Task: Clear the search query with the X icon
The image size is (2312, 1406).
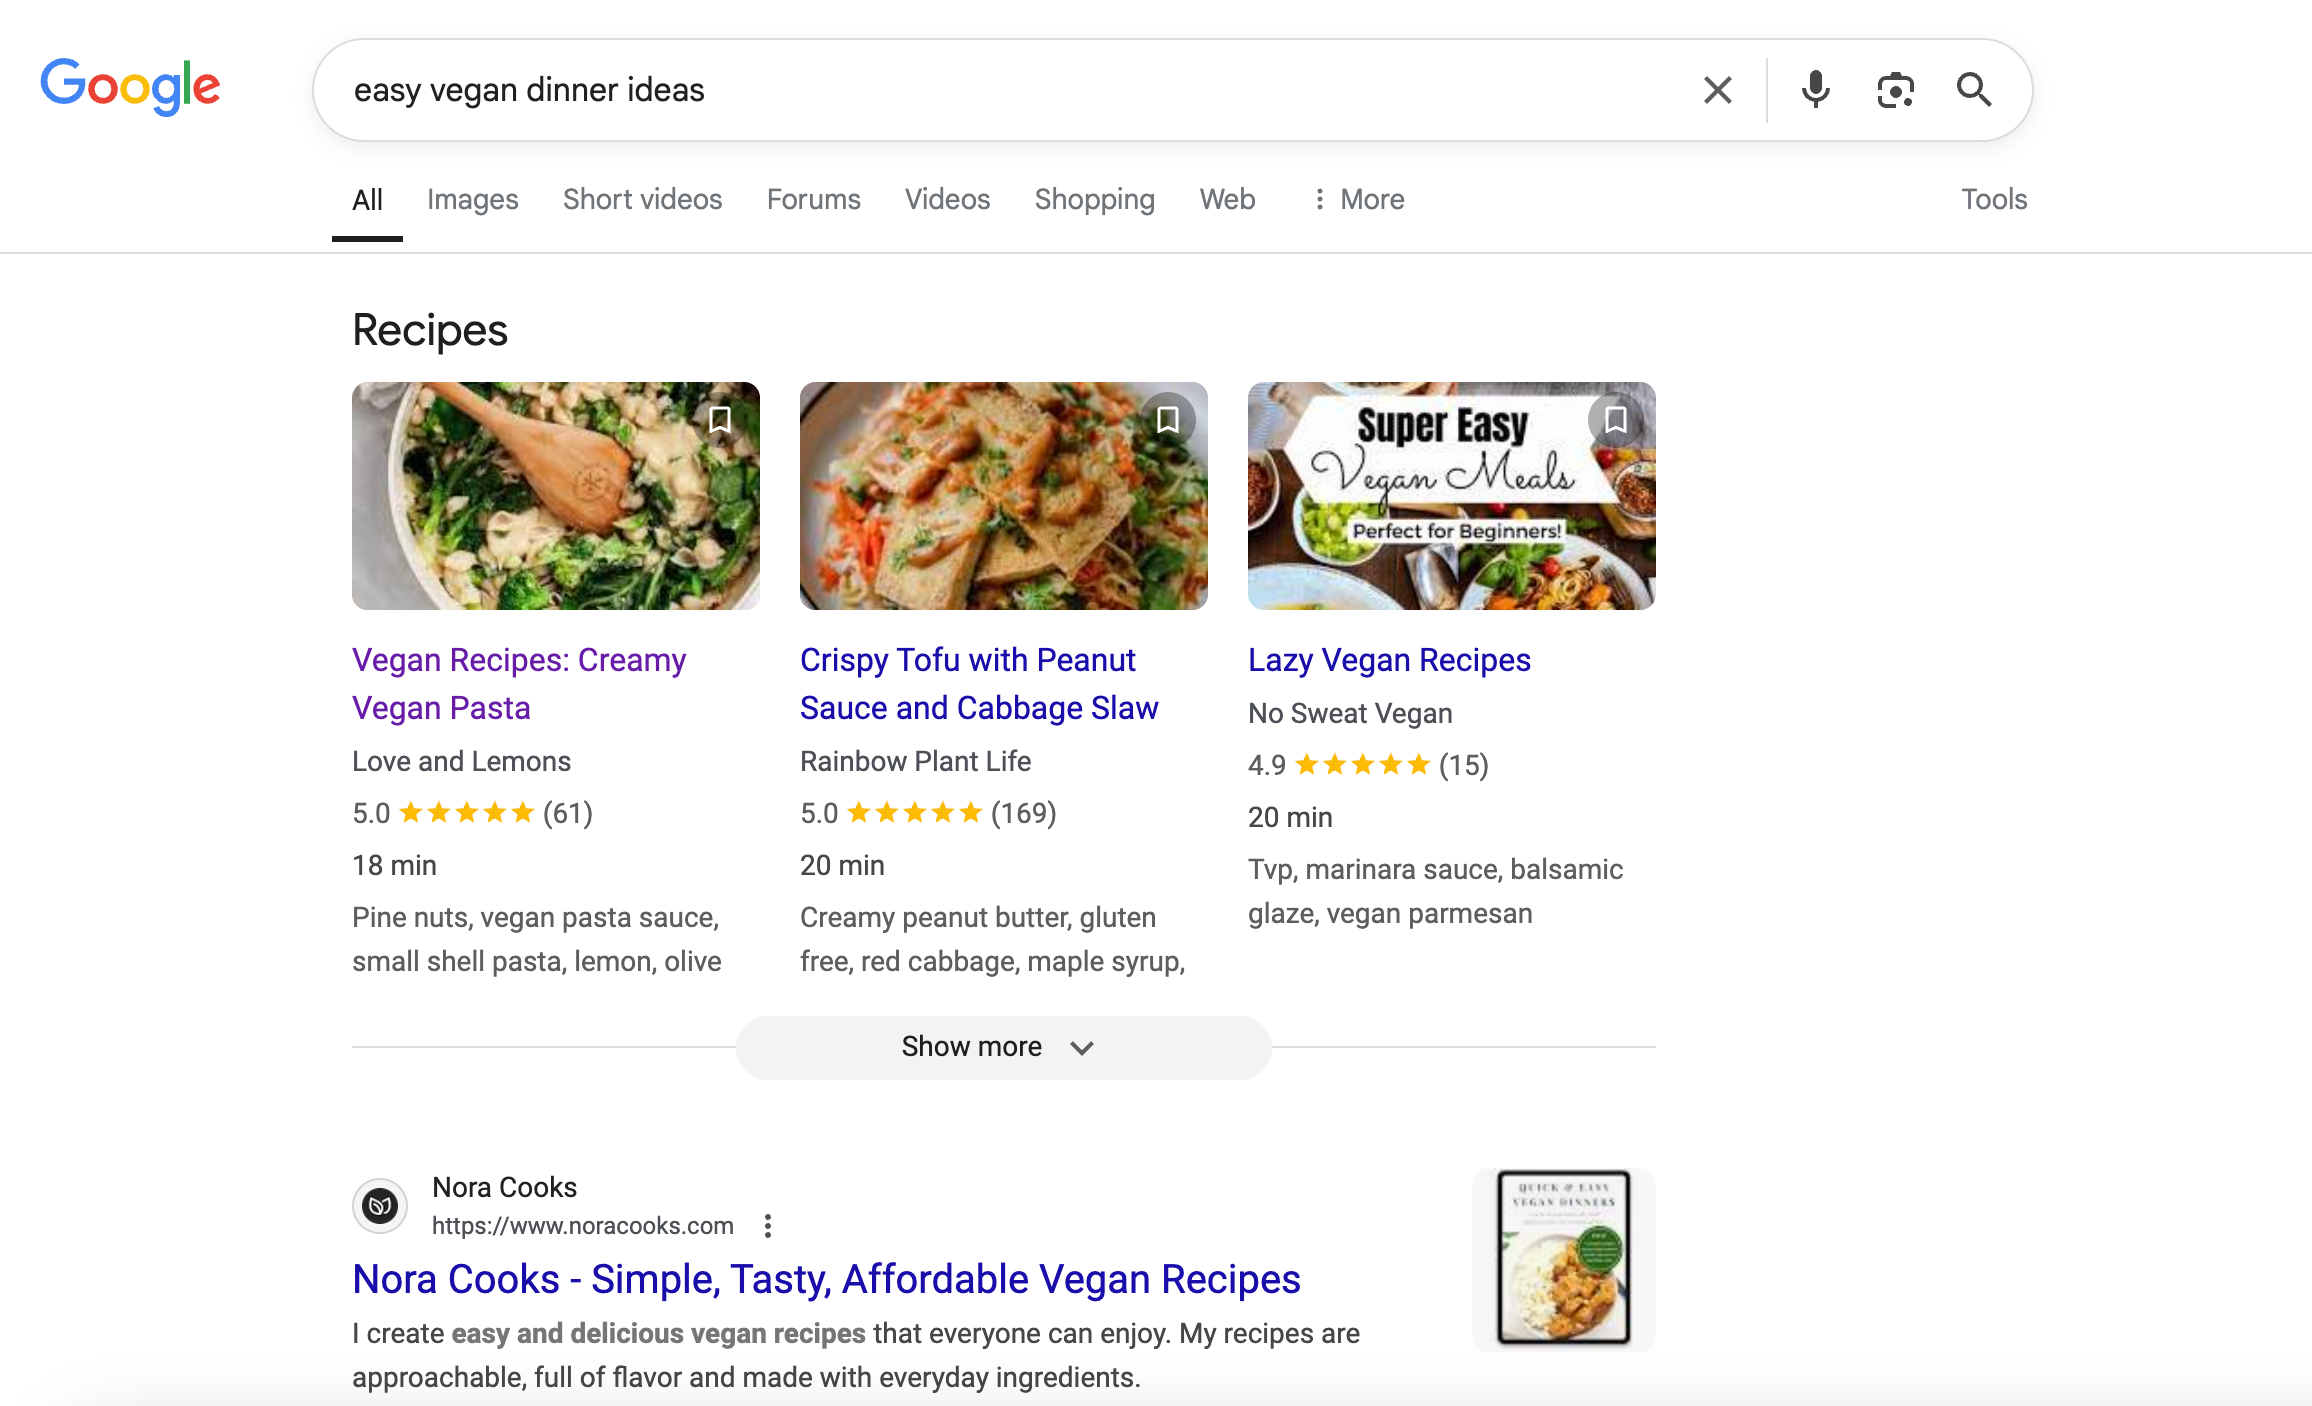Action: (1717, 89)
